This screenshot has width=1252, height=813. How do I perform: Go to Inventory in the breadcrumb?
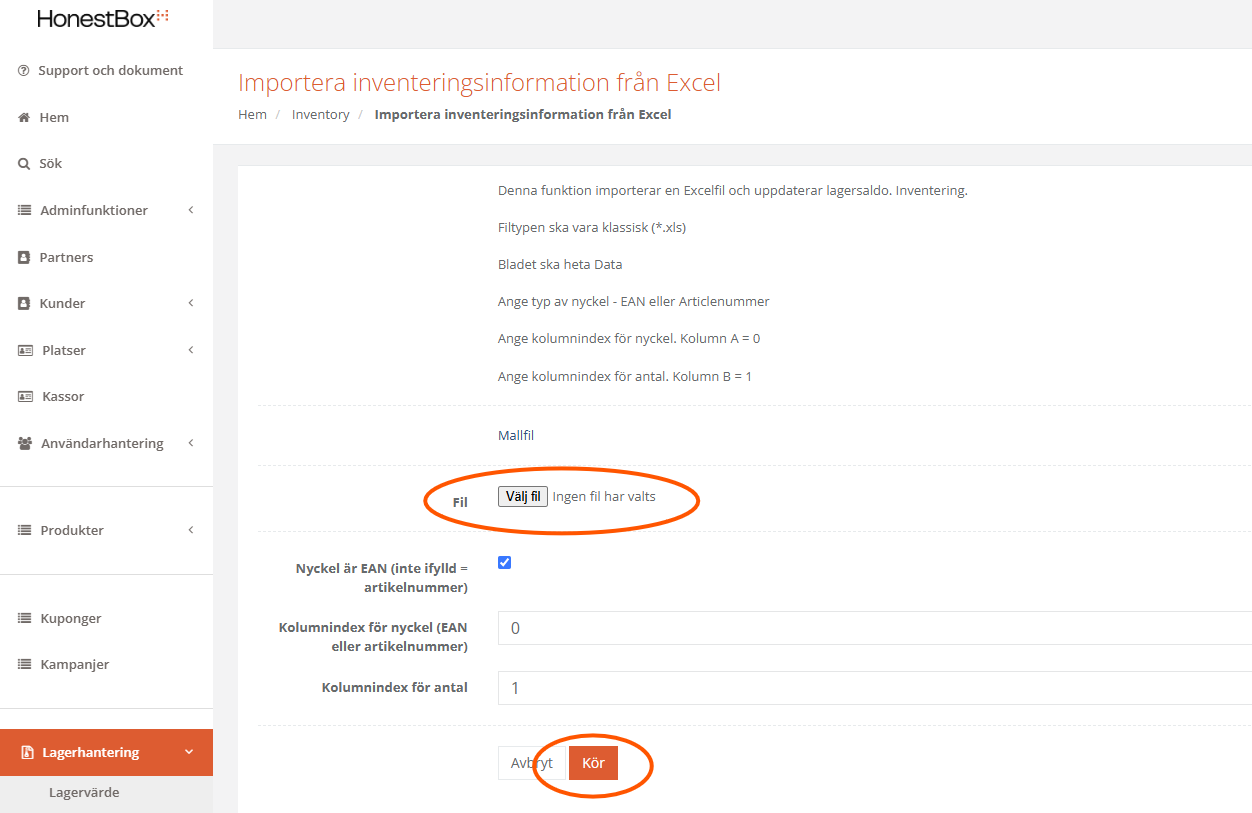[x=320, y=115]
